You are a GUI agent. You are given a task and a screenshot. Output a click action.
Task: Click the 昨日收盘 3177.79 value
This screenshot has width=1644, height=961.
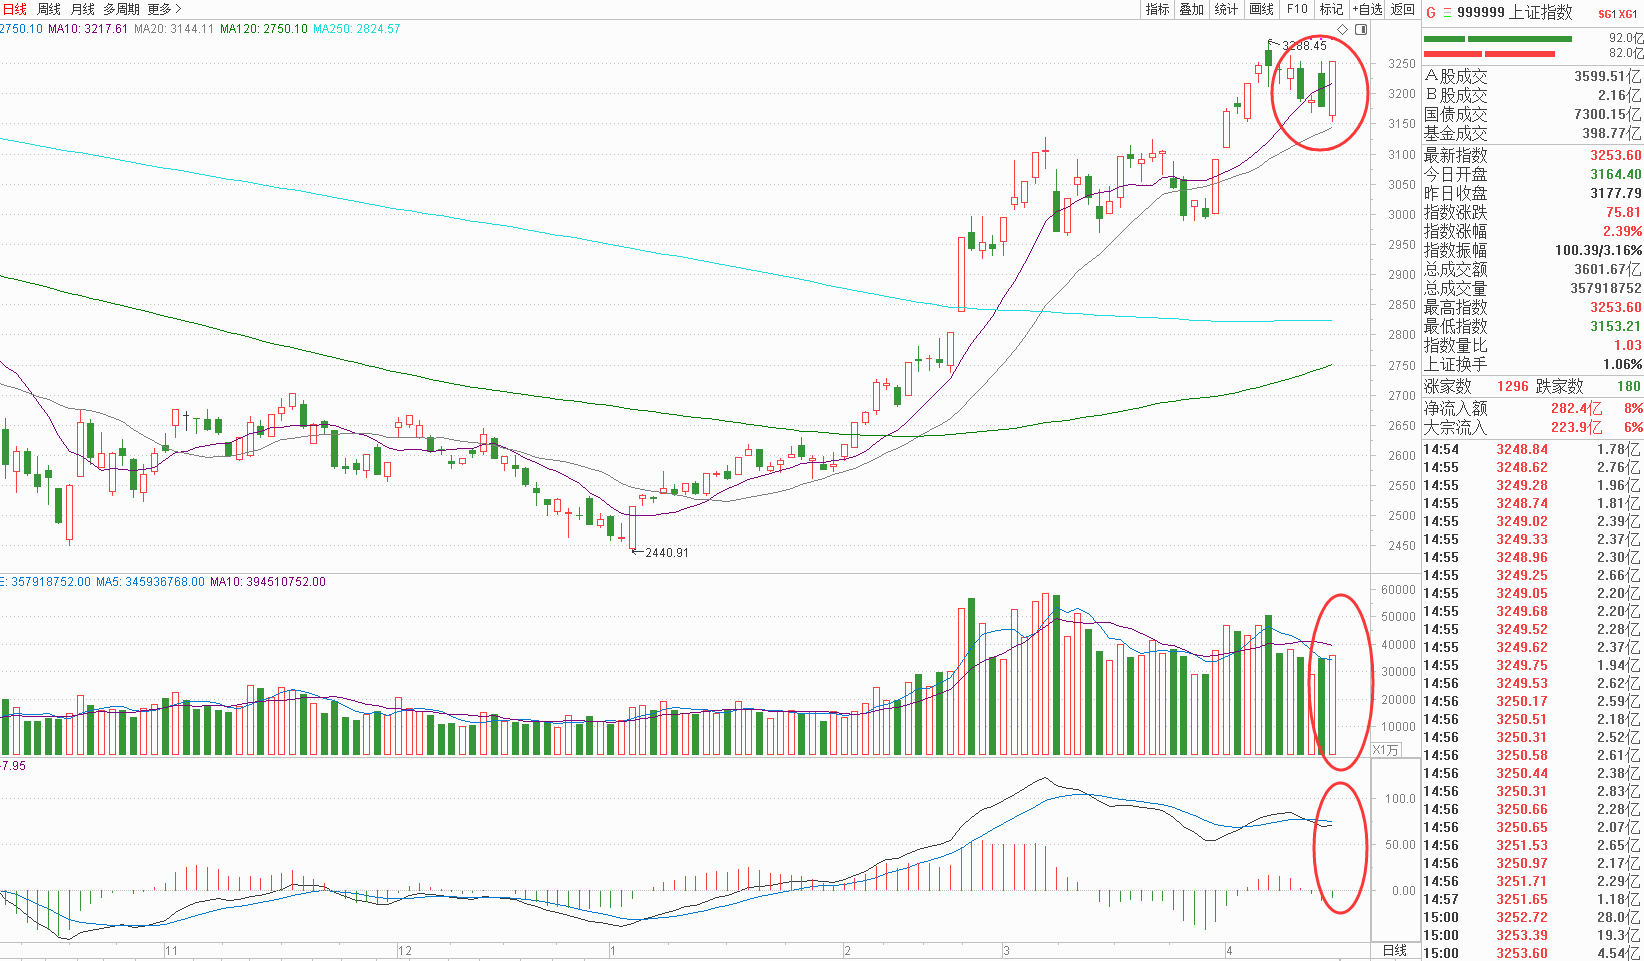(1615, 193)
